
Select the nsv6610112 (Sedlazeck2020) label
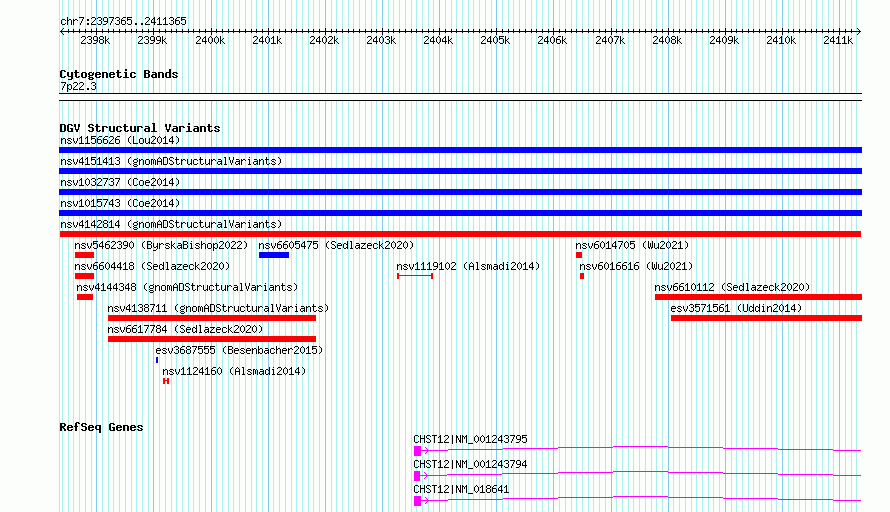point(732,287)
